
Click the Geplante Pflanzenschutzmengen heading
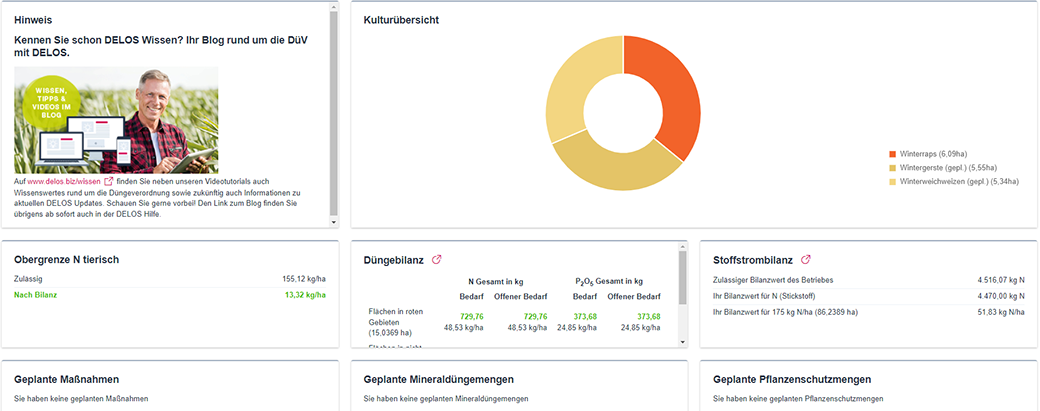pos(792,380)
